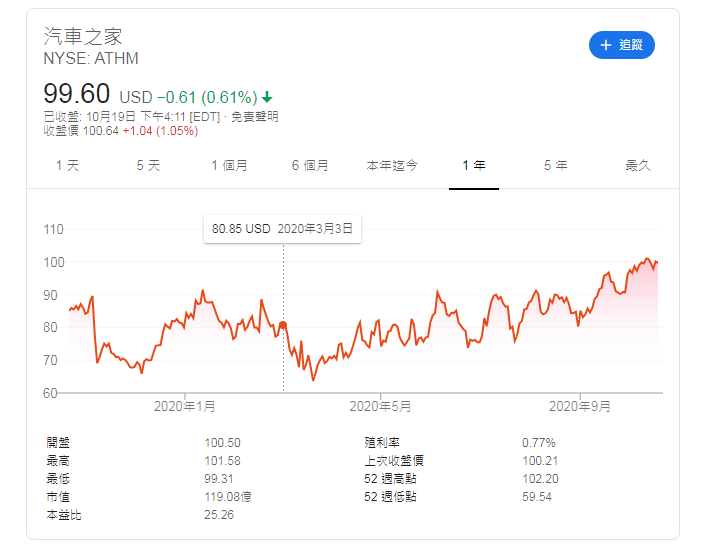Viewport: 702px width, 554px height.
Task: Click the 上次收盤價 value 100.21
Action: [x=540, y=460]
